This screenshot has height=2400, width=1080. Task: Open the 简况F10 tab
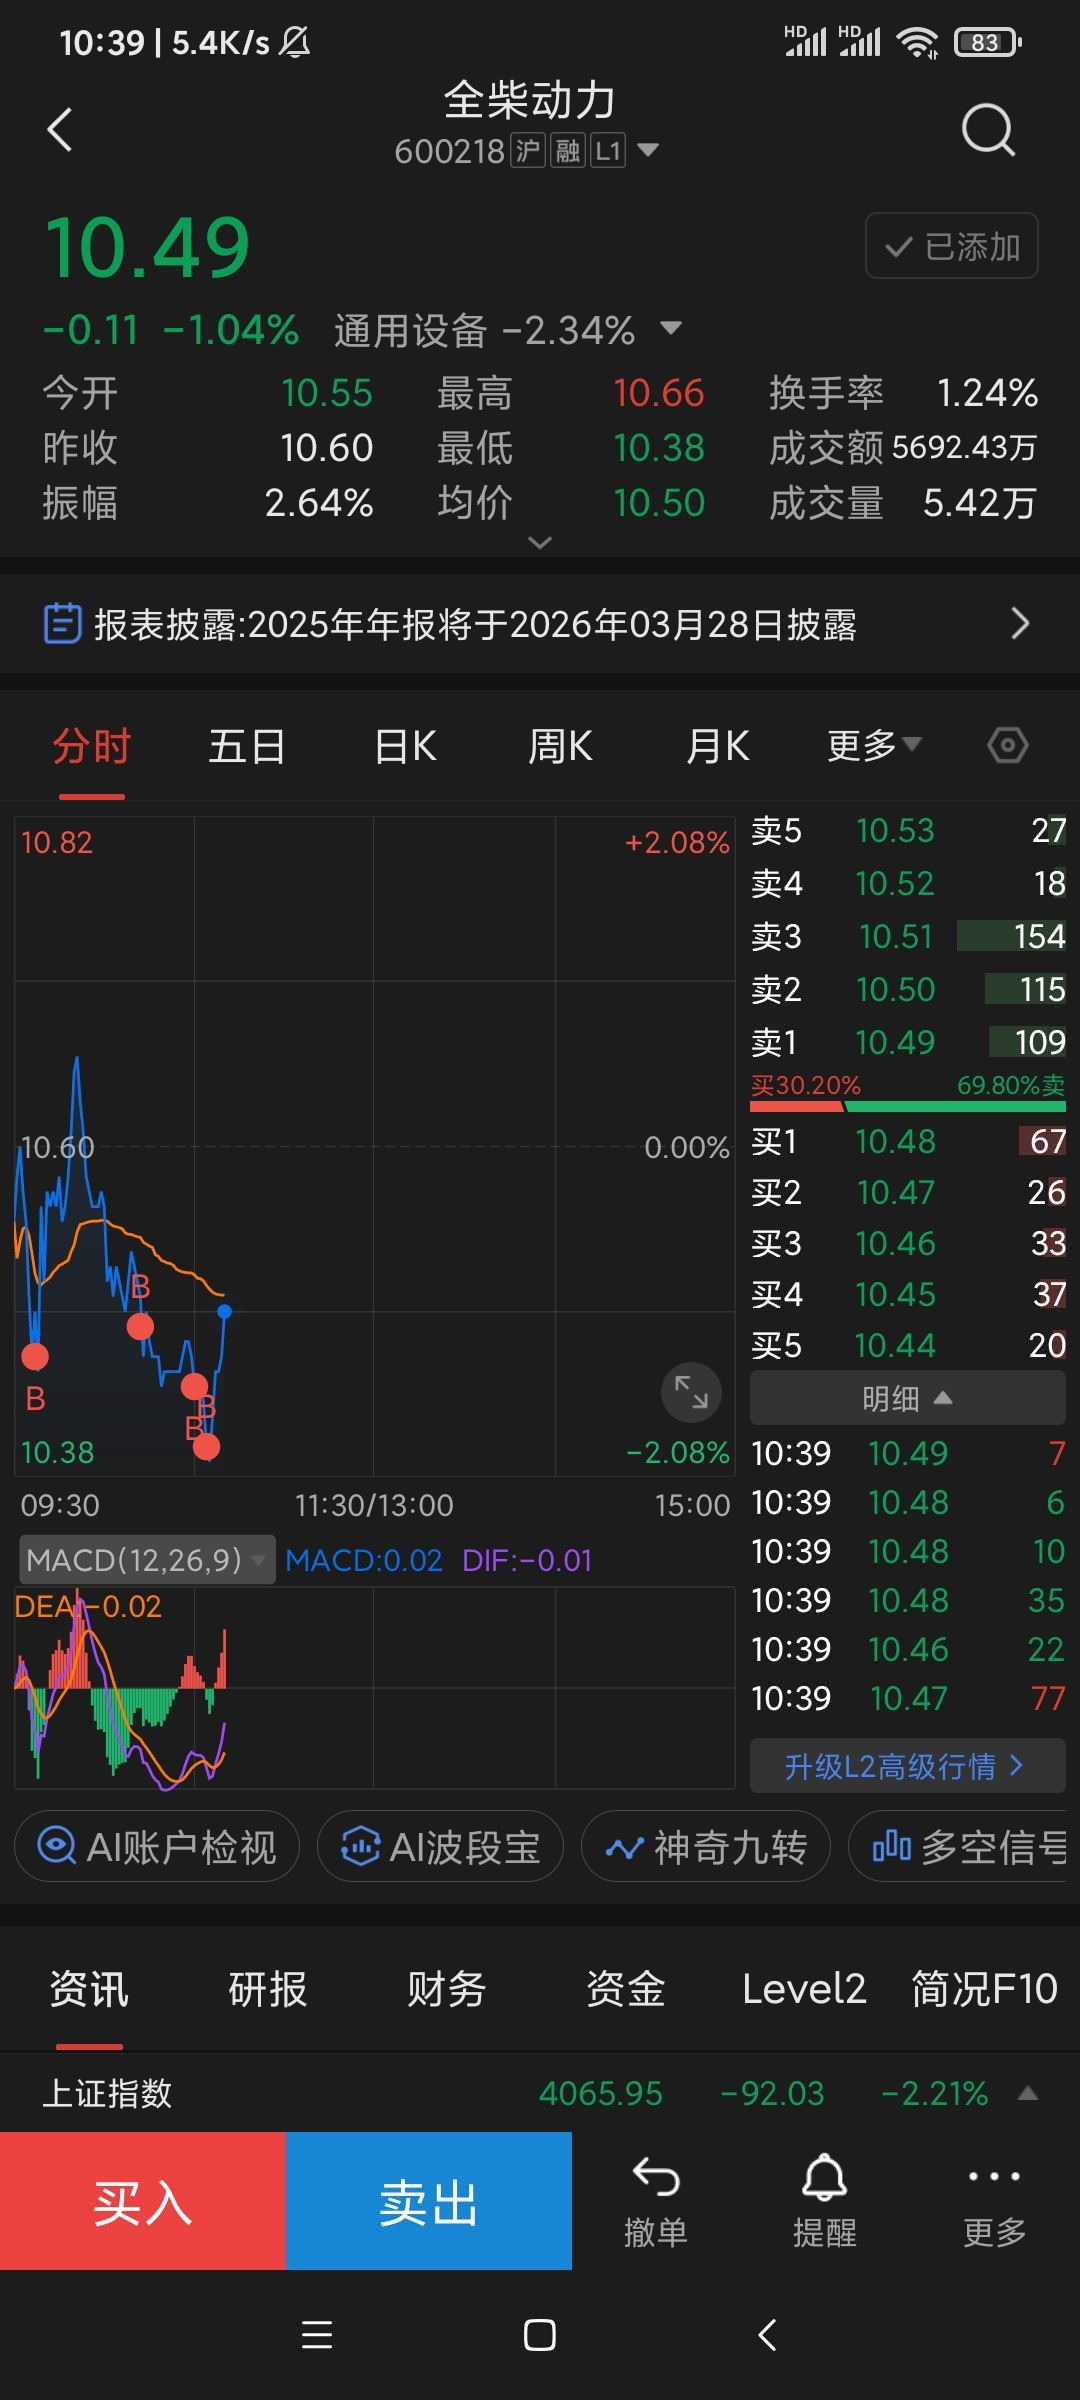pos(984,1989)
